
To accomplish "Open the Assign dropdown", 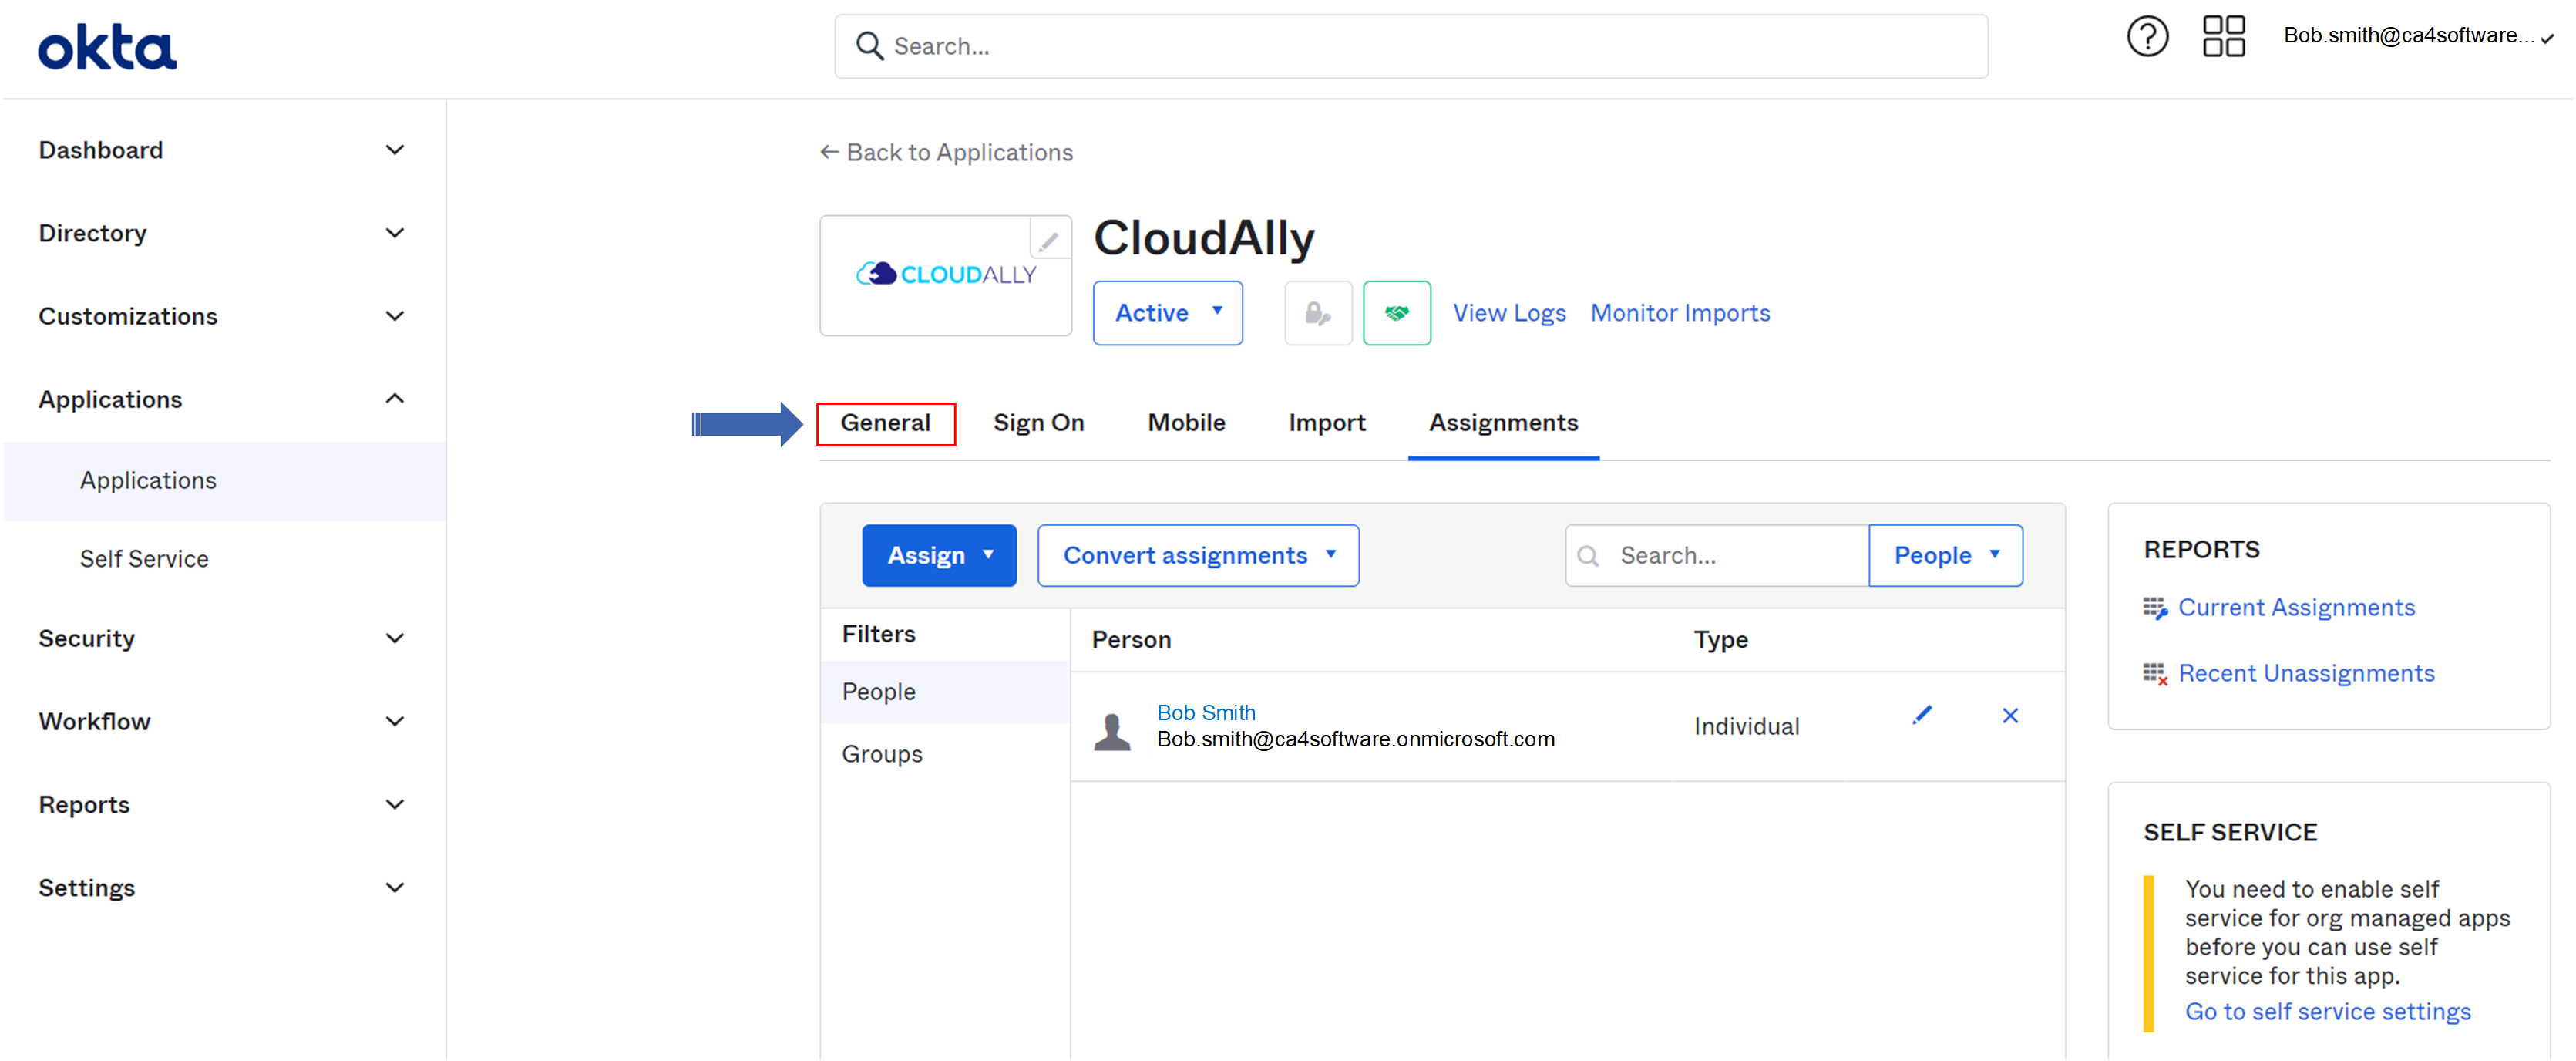I will (938, 555).
